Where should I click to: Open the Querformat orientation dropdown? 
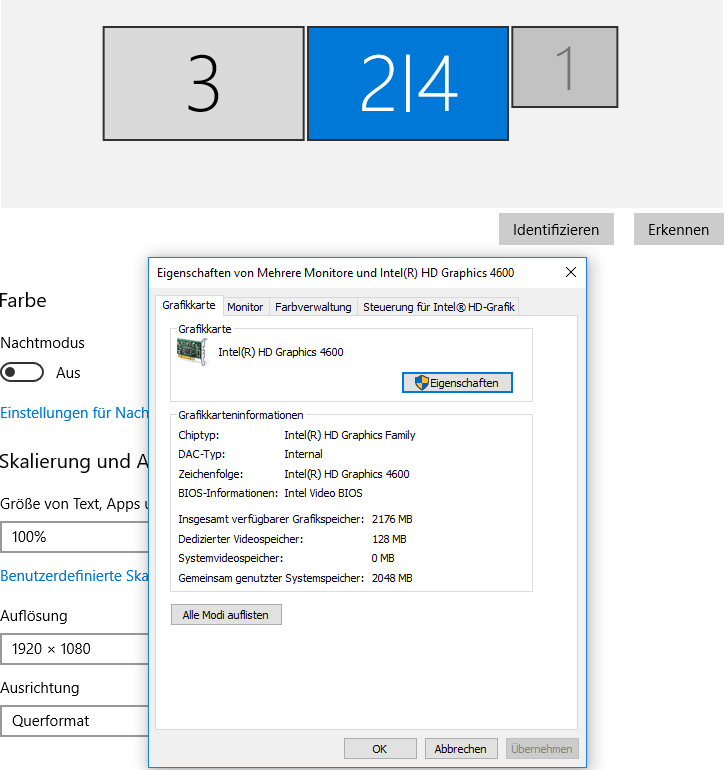click(x=74, y=720)
